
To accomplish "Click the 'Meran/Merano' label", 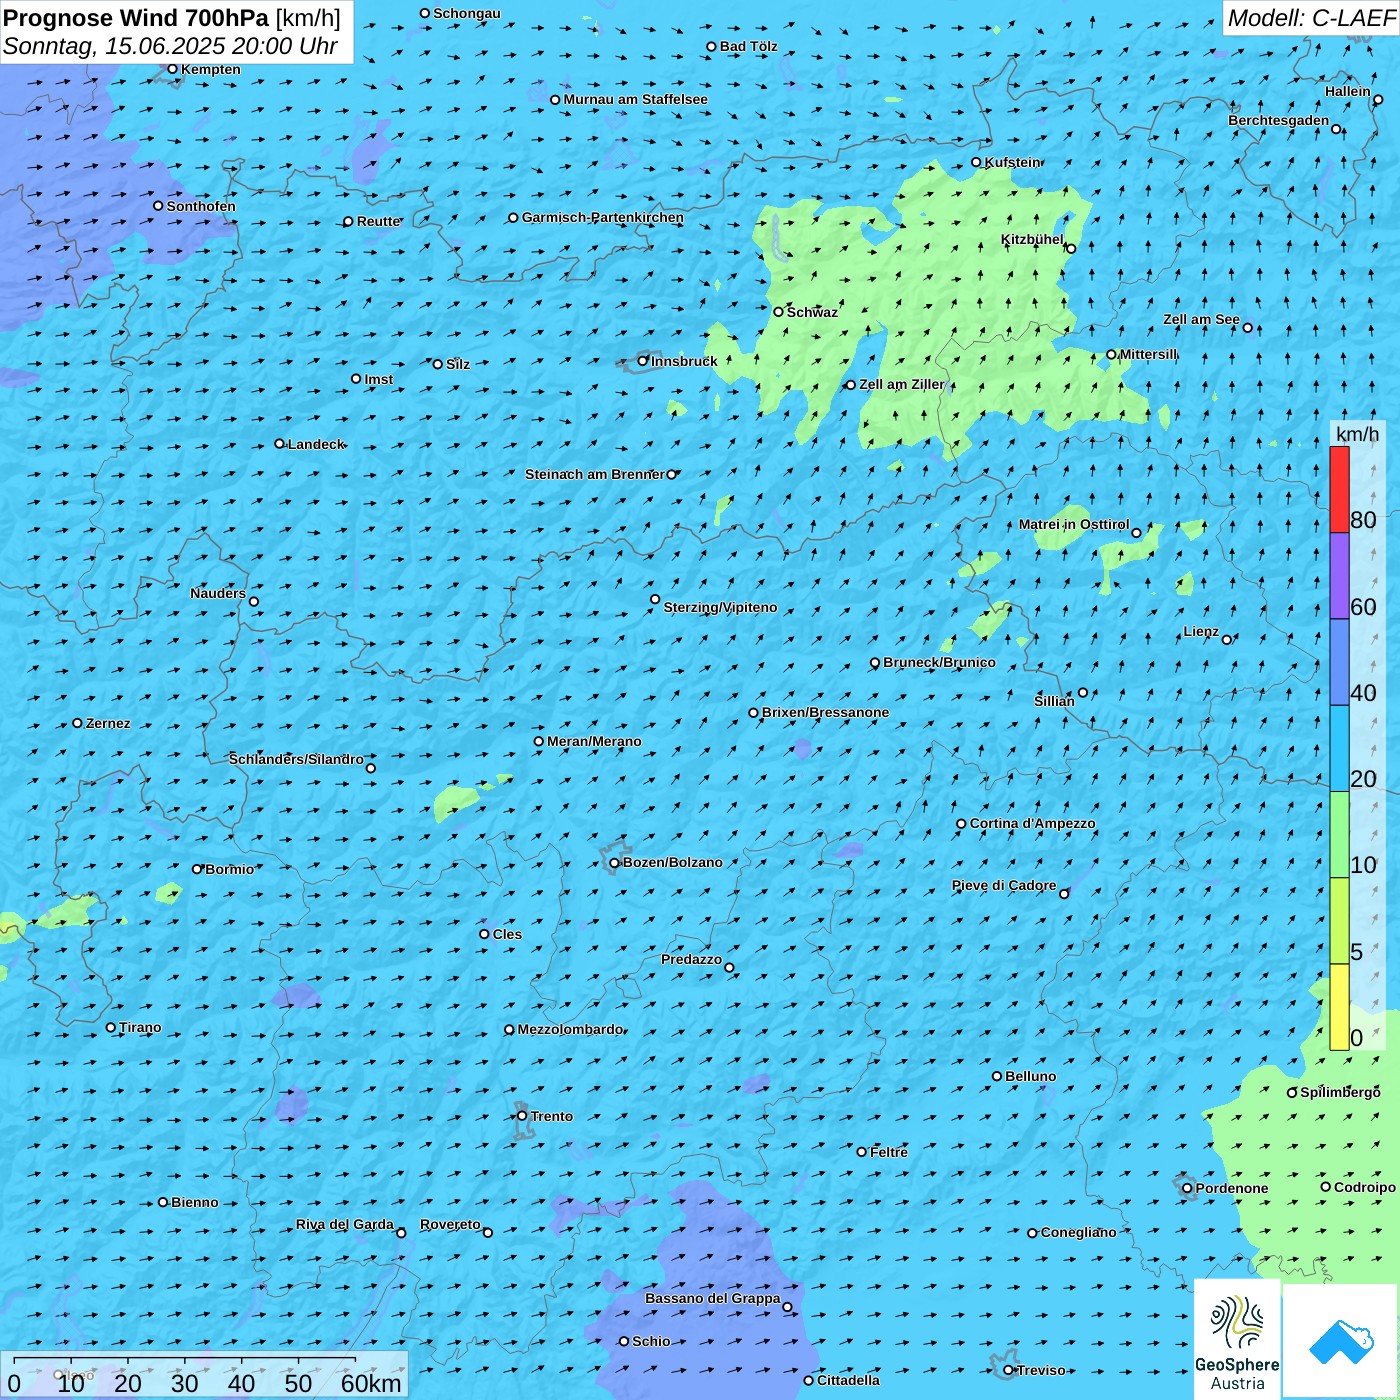I will 594,741.
